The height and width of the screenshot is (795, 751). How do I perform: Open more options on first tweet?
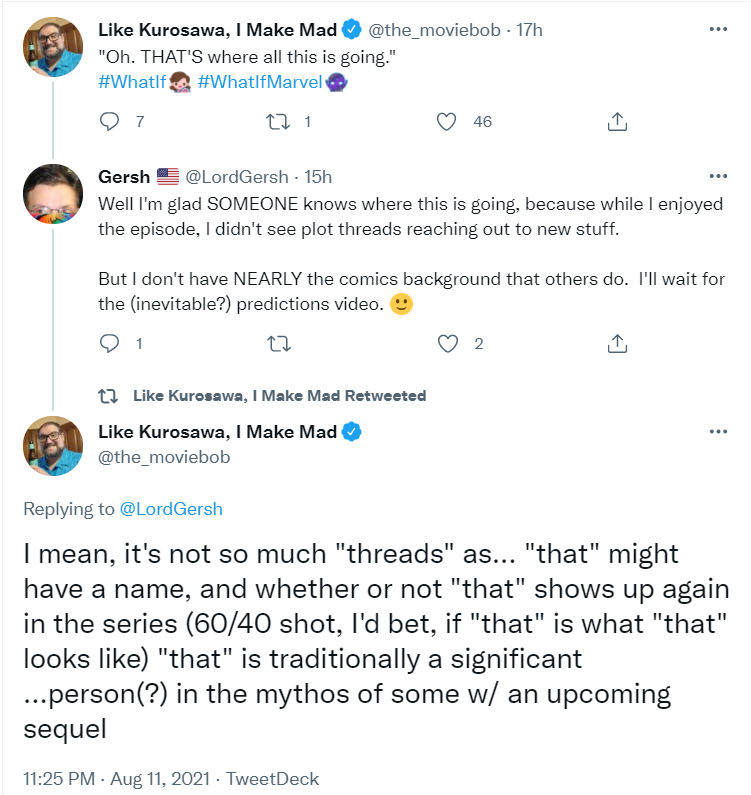pyautogui.click(x=718, y=29)
